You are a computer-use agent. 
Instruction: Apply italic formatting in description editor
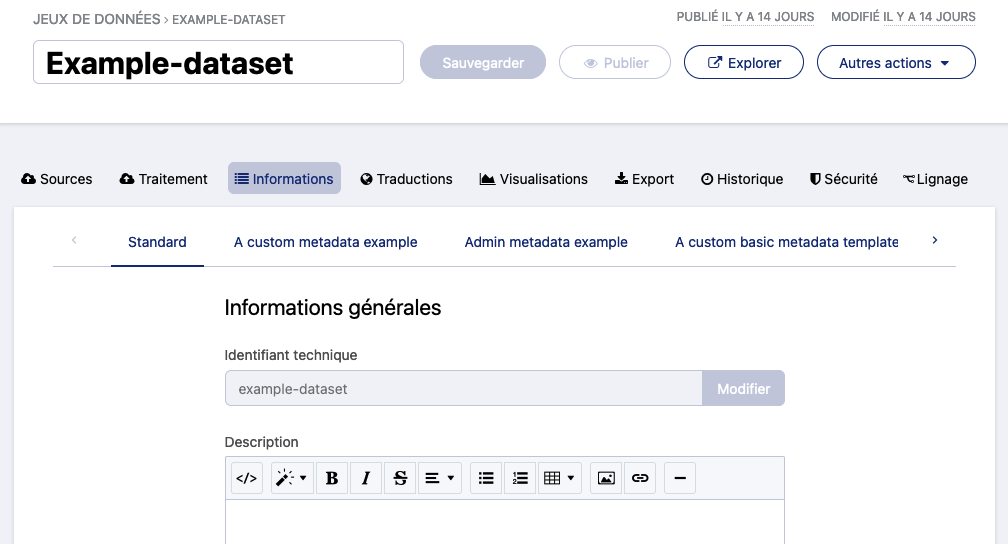pyautogui.click(x=366, y=479)
